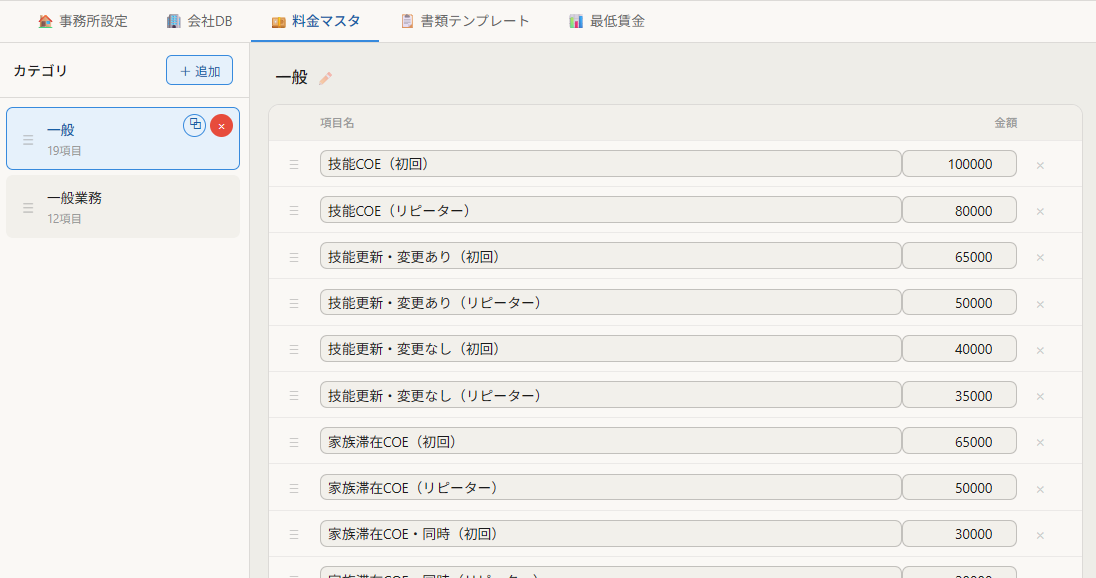This screenshot has width=1096, height=578.
Task: Select the 一般 category card
Action: click(x=123, y=138)
